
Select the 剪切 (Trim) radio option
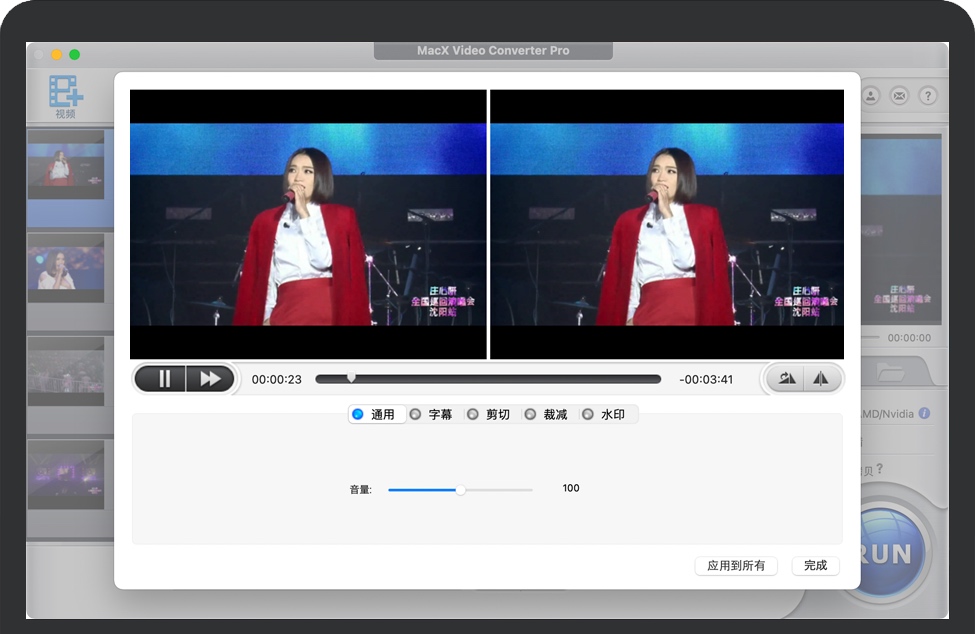(x=472, y=414)
